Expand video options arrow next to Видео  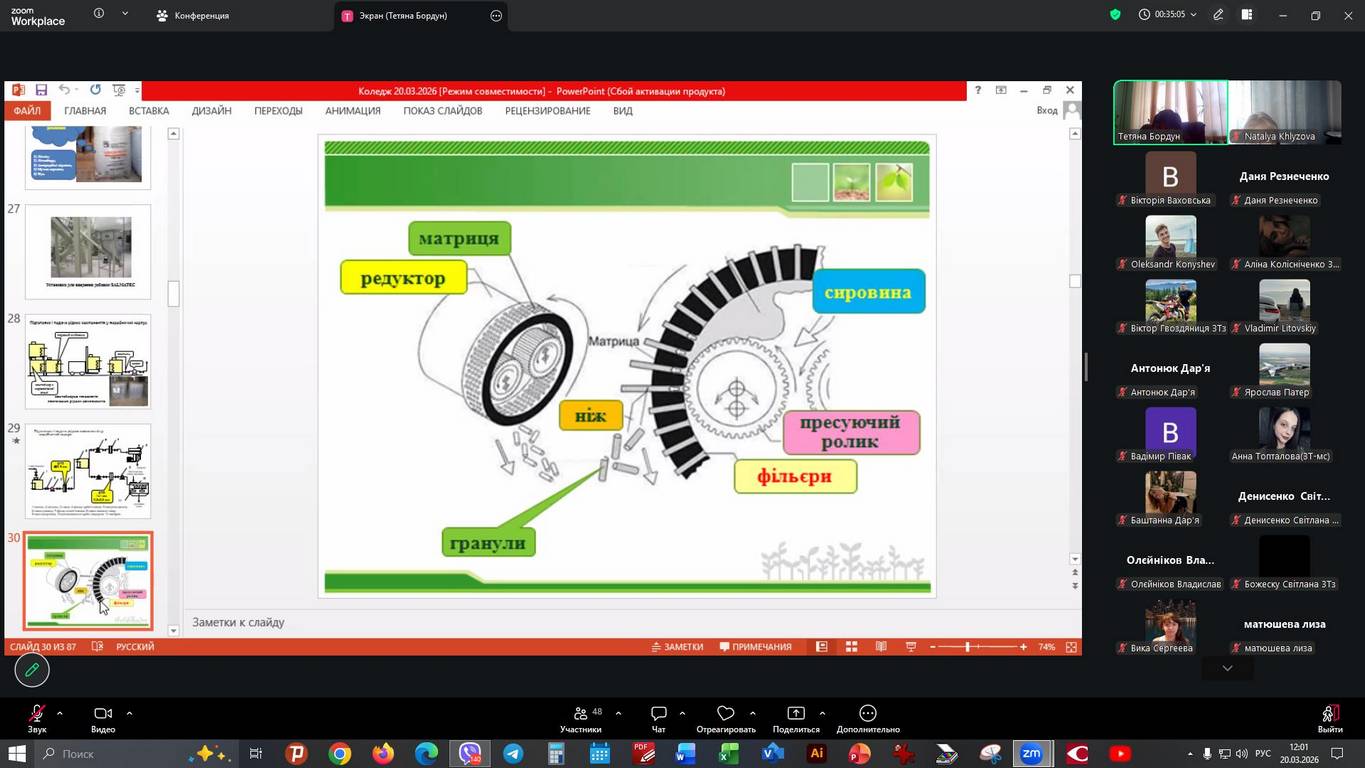pyautogui.click(x=129, y=713)
